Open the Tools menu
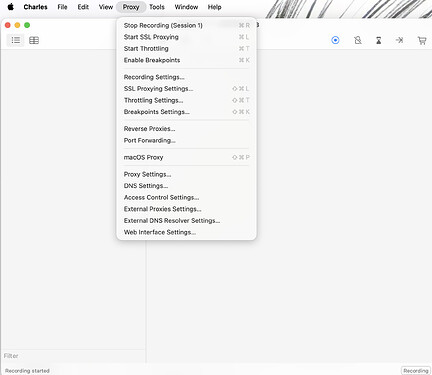 click(157, 7)
